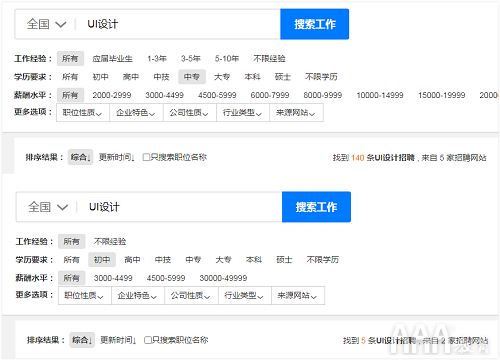Choose 大专 education in the upper panel
This screenshot has width=500, height=360.
(x=222, y=77)
